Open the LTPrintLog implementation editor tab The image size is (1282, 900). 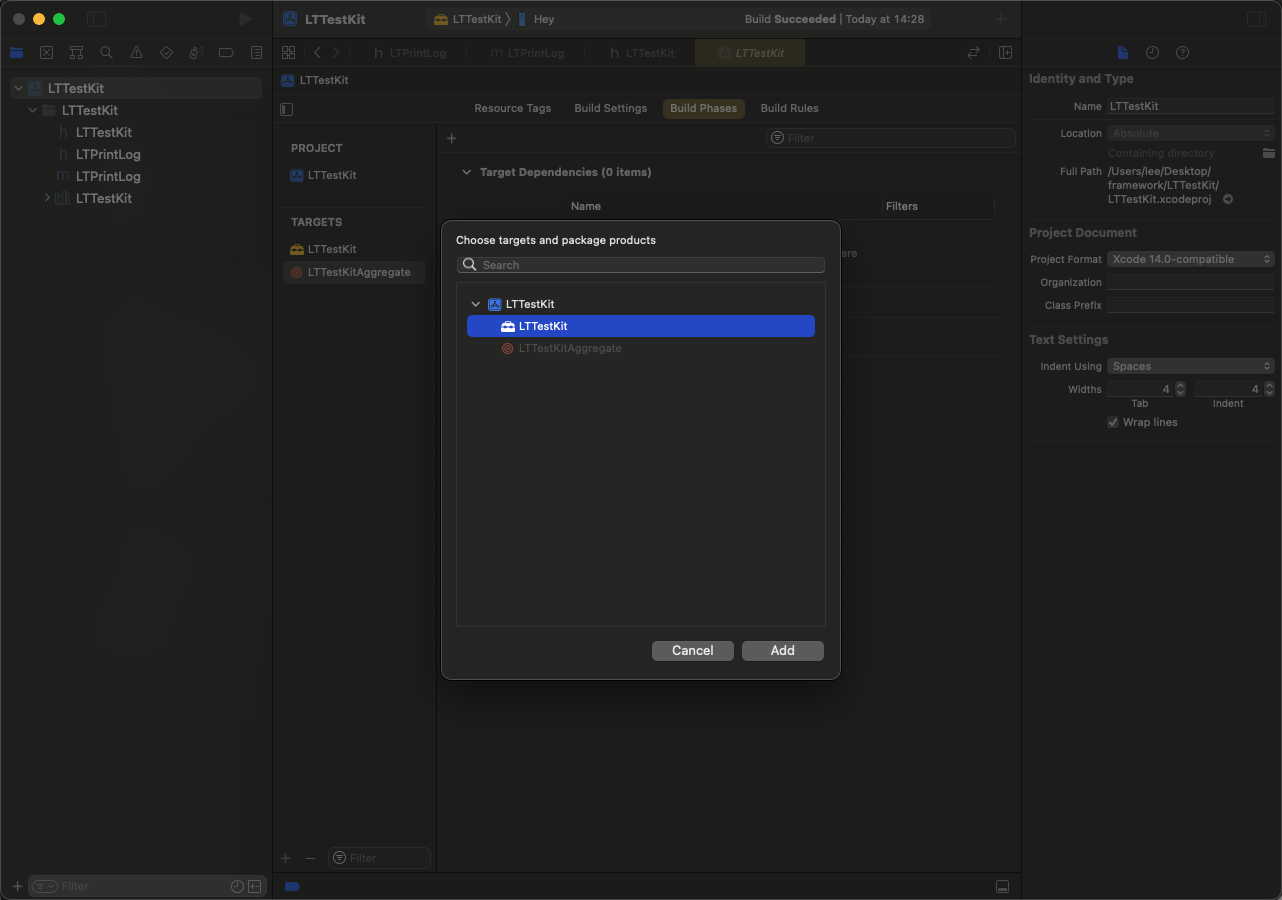pos(527,53)
